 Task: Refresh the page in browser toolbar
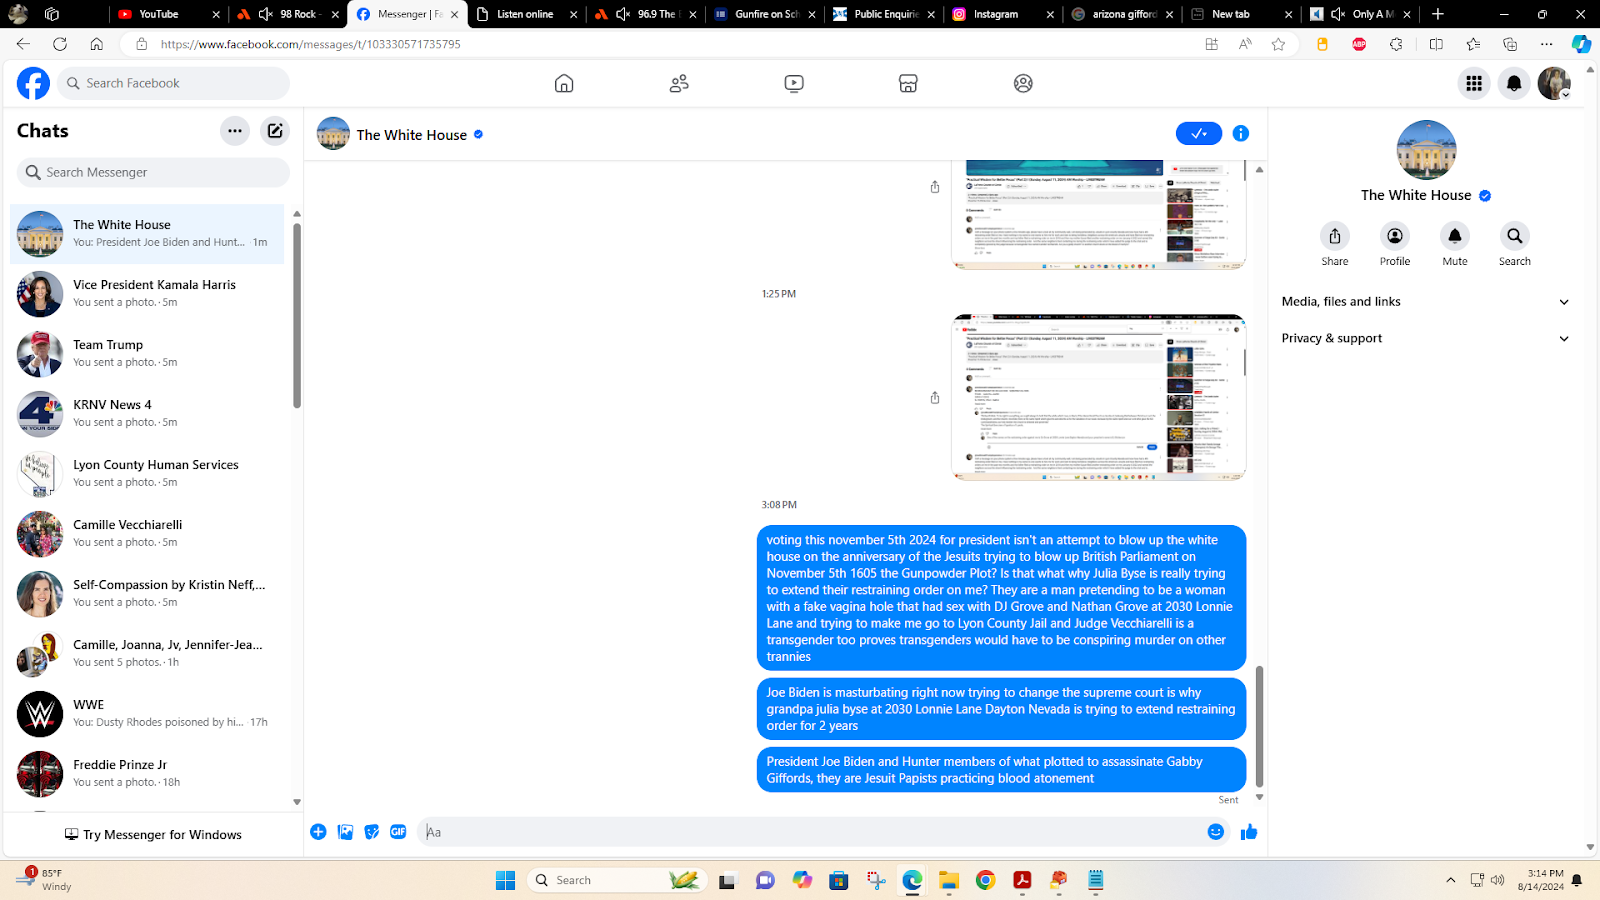click(x=60, y=44)
